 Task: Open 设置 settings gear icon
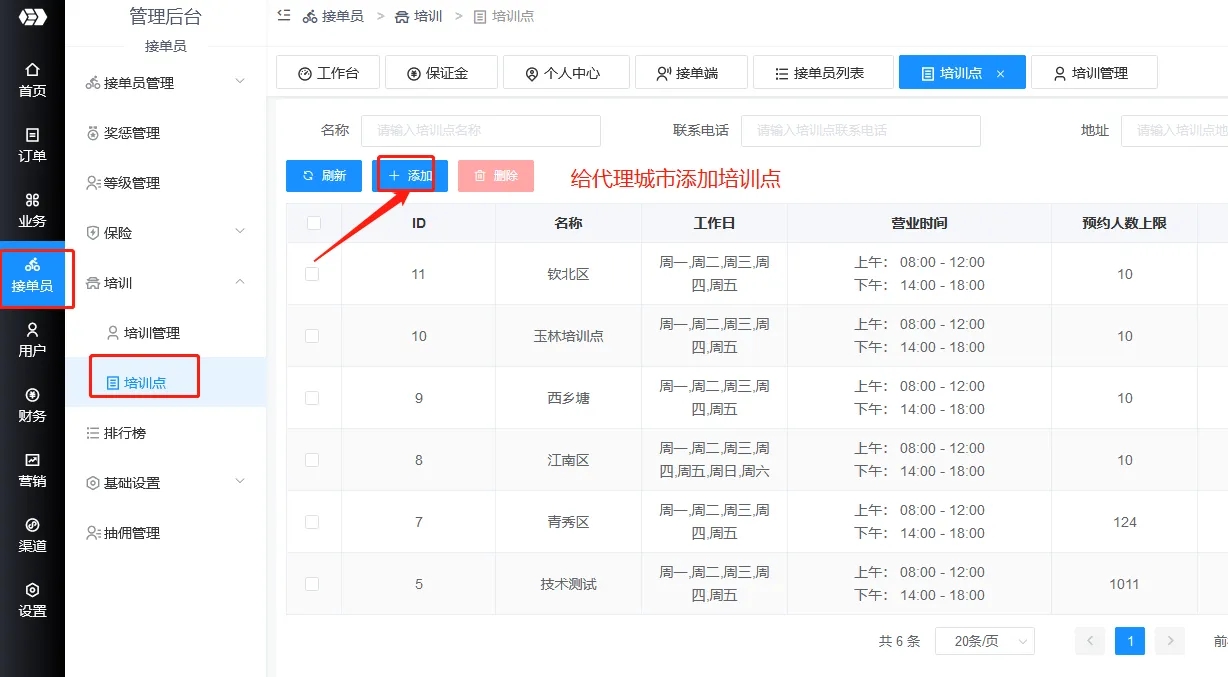(x=32, y=600)
